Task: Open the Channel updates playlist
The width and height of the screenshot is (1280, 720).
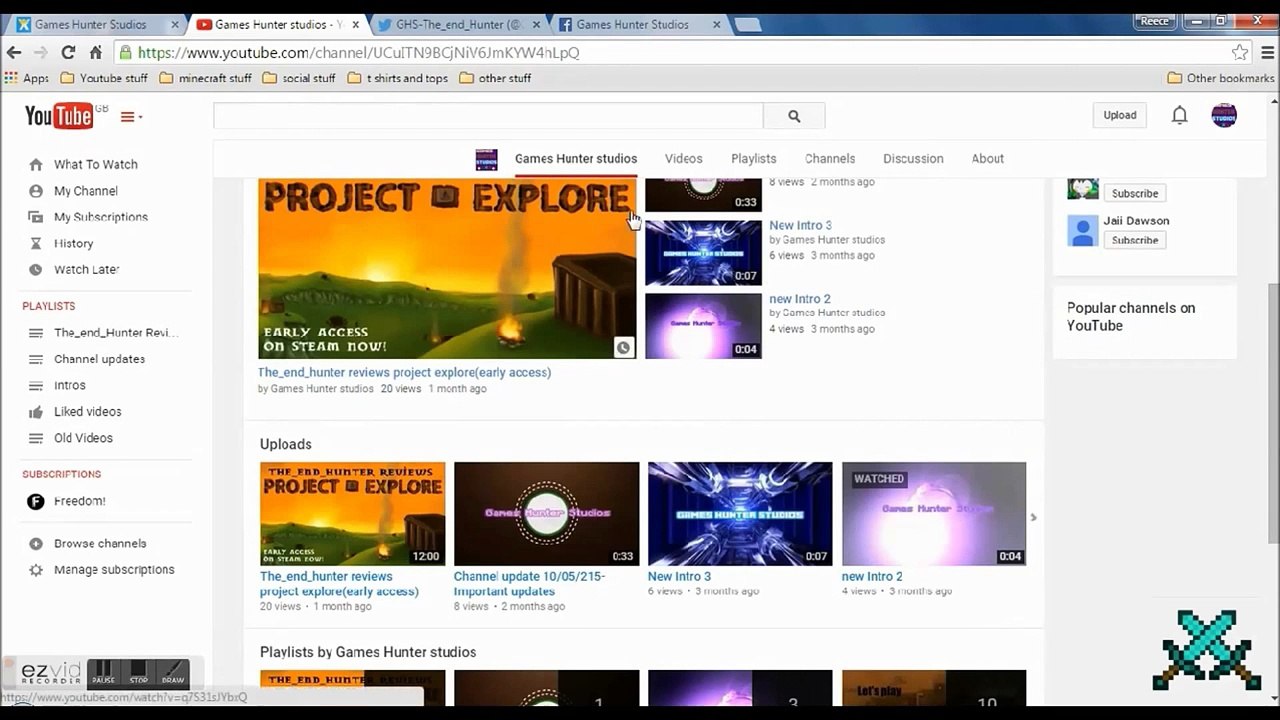Action: (99, 359)
